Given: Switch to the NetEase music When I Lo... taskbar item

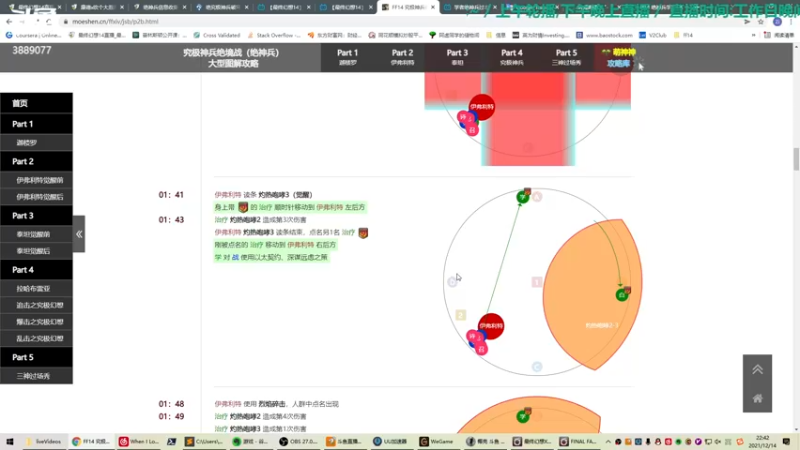Looking at the screenshot, I should [x=139, y=441].
